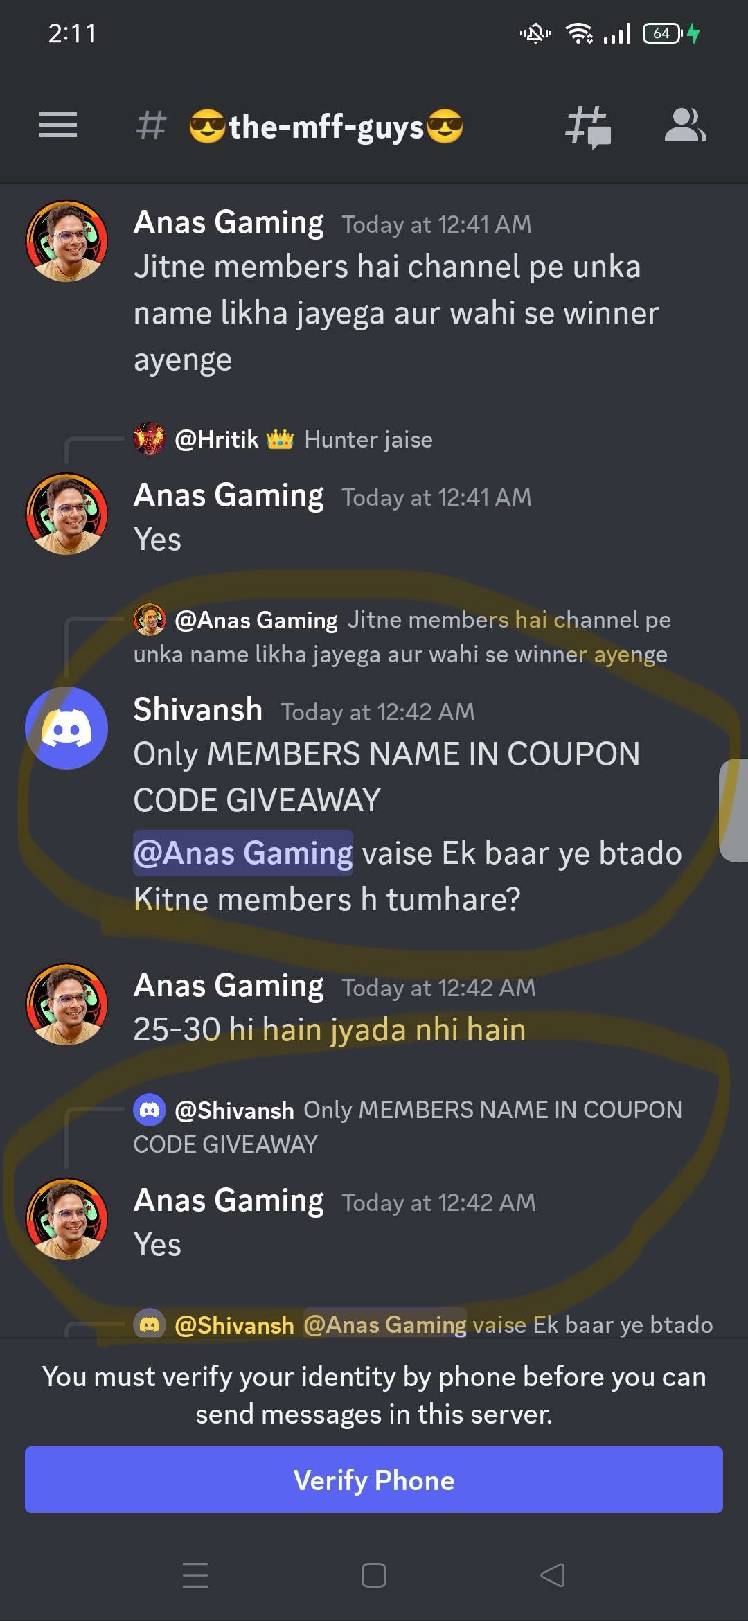This screenshot has width=748, height=1621.
Task: Open the-mff-guys channel title
Action: tap(326, 127)
